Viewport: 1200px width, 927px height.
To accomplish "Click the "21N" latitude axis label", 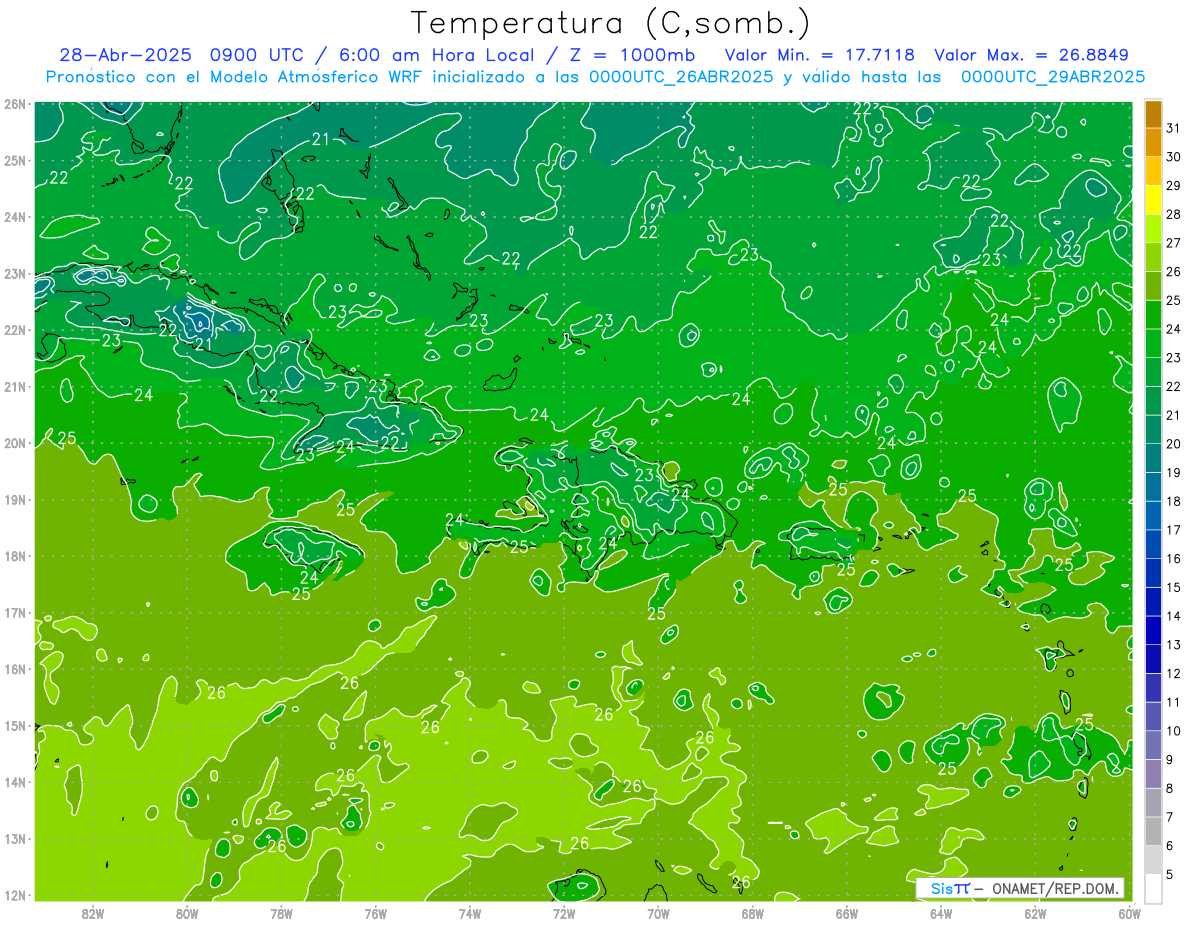I will pyautogui.click(x=14, y=387).
